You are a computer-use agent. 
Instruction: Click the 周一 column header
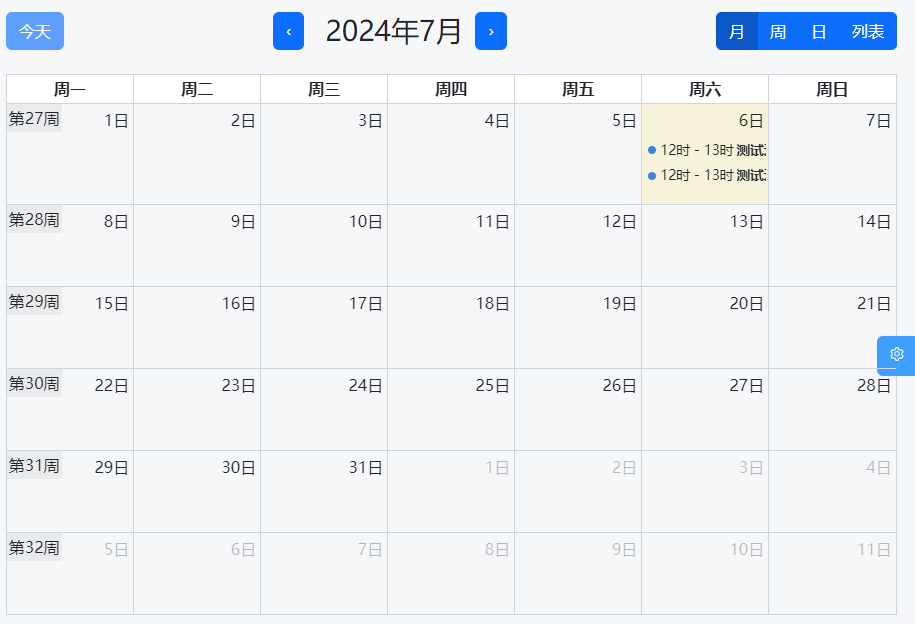click(70, 89)
